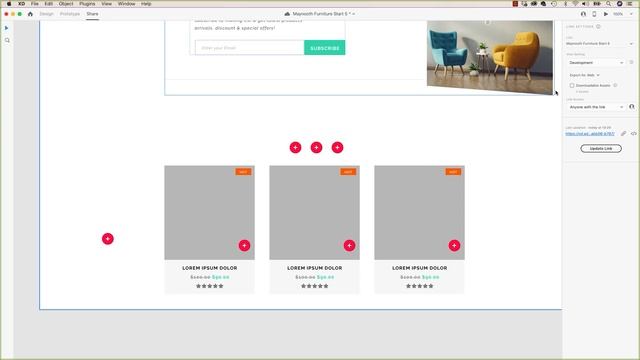Open the shared prototype link URL
Image resolution: width=640 pixels, height=360 pixels.
coord(590,134)
